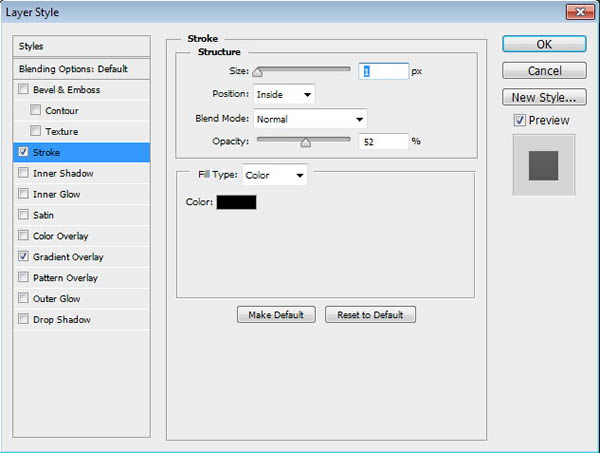Open the Position dropdown
This screenshot has height=453, width=600.
tap(284, 94)
